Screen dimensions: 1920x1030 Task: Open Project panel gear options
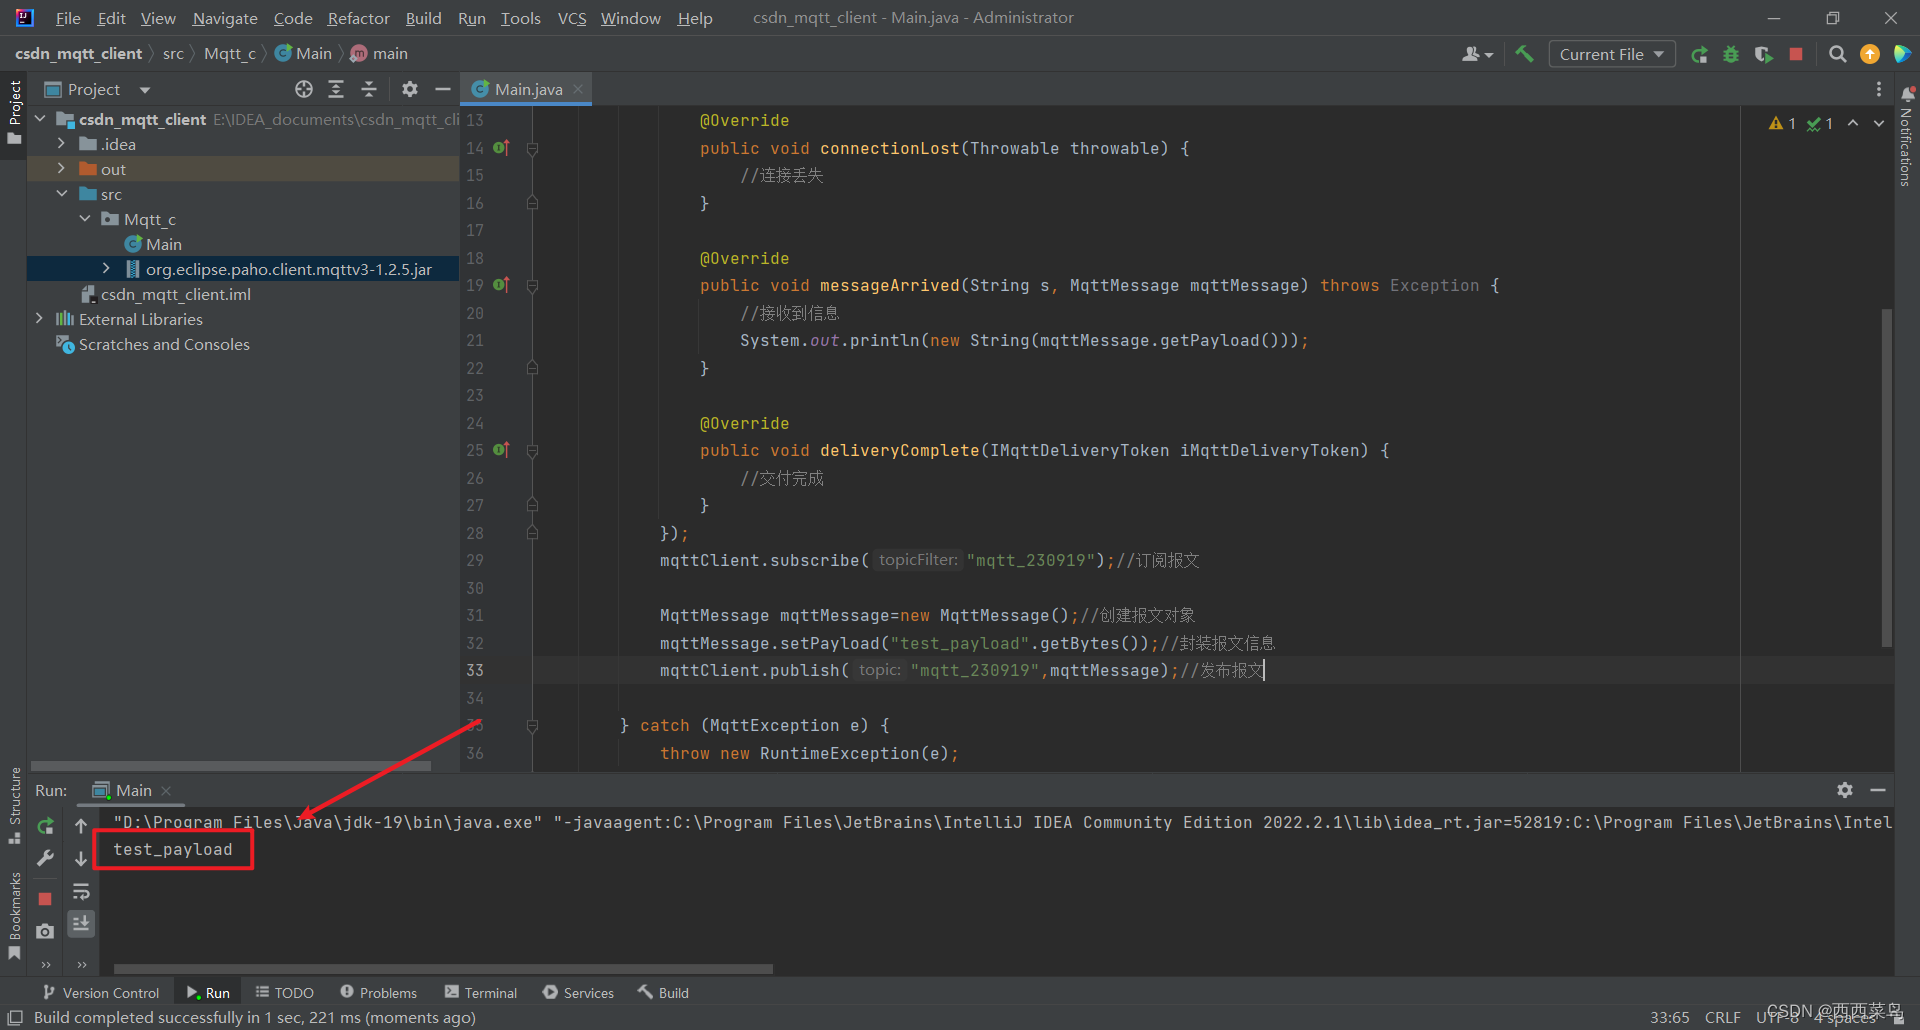[x=410, y=89]
